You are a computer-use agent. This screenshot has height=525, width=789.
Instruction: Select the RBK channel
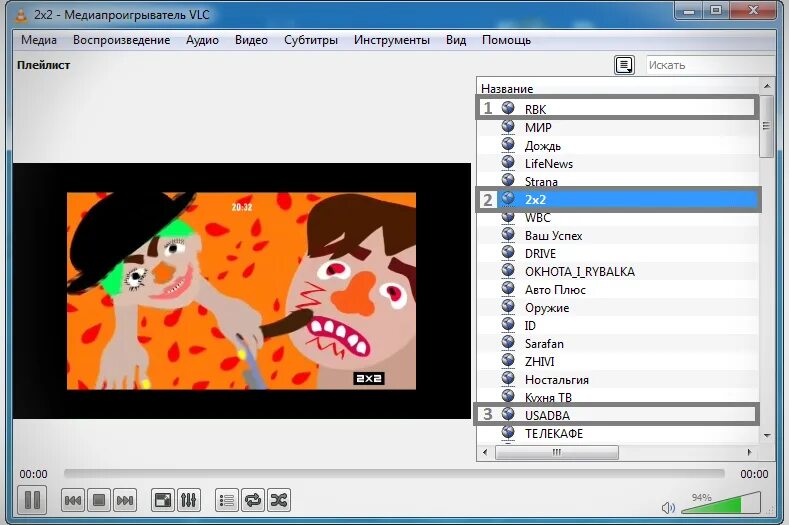[618, 109]
